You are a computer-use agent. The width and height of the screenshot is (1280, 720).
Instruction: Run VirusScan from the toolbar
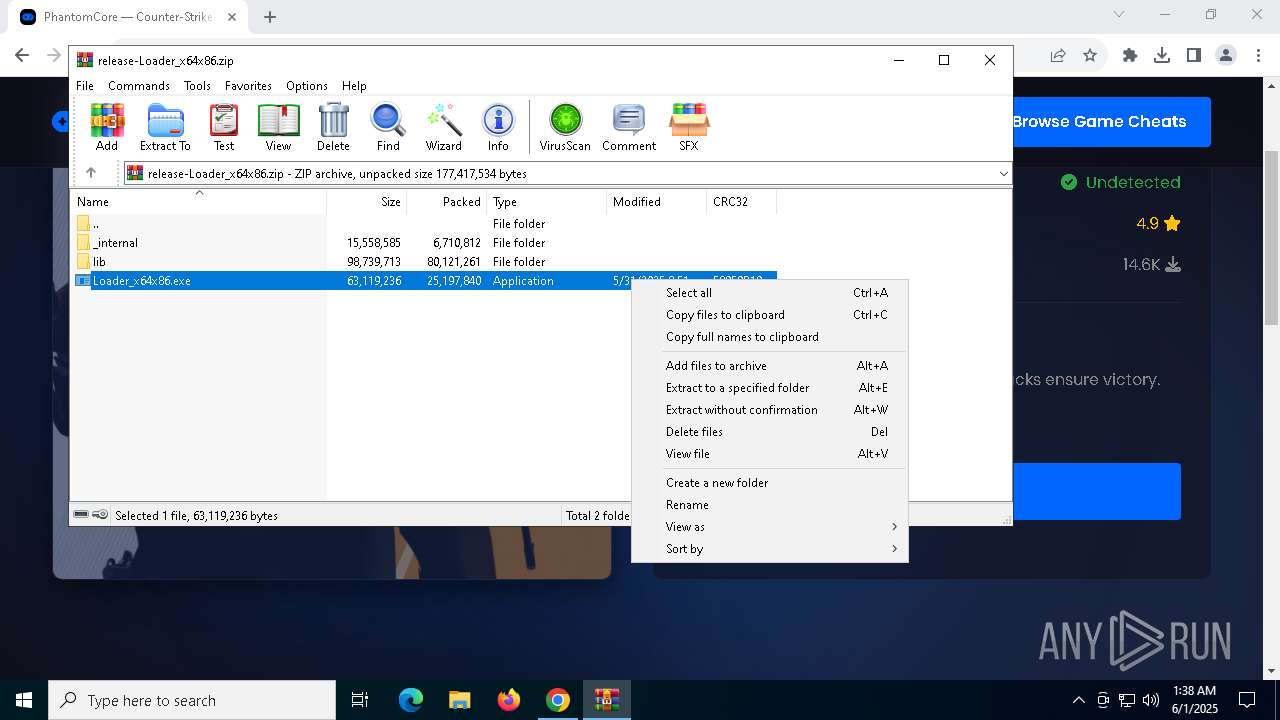pos(565,127)
